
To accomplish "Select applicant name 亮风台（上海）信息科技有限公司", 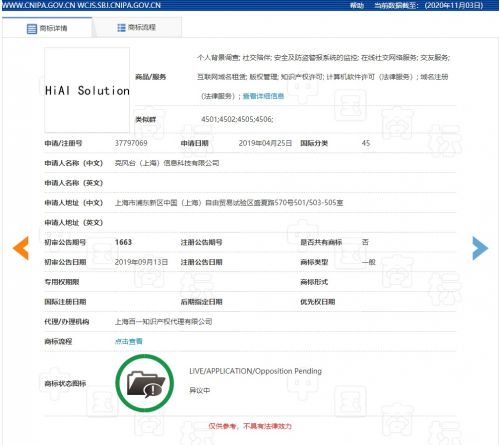I will pyautogui.click(x=167, y=163).
